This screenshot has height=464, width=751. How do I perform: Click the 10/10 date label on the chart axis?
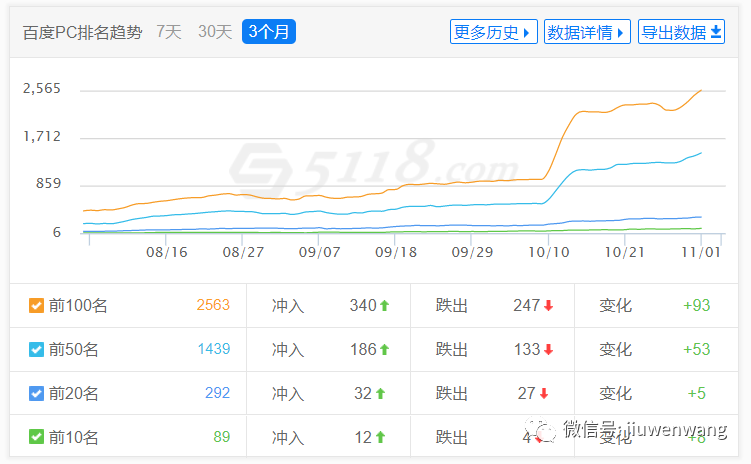coord(549,252)
